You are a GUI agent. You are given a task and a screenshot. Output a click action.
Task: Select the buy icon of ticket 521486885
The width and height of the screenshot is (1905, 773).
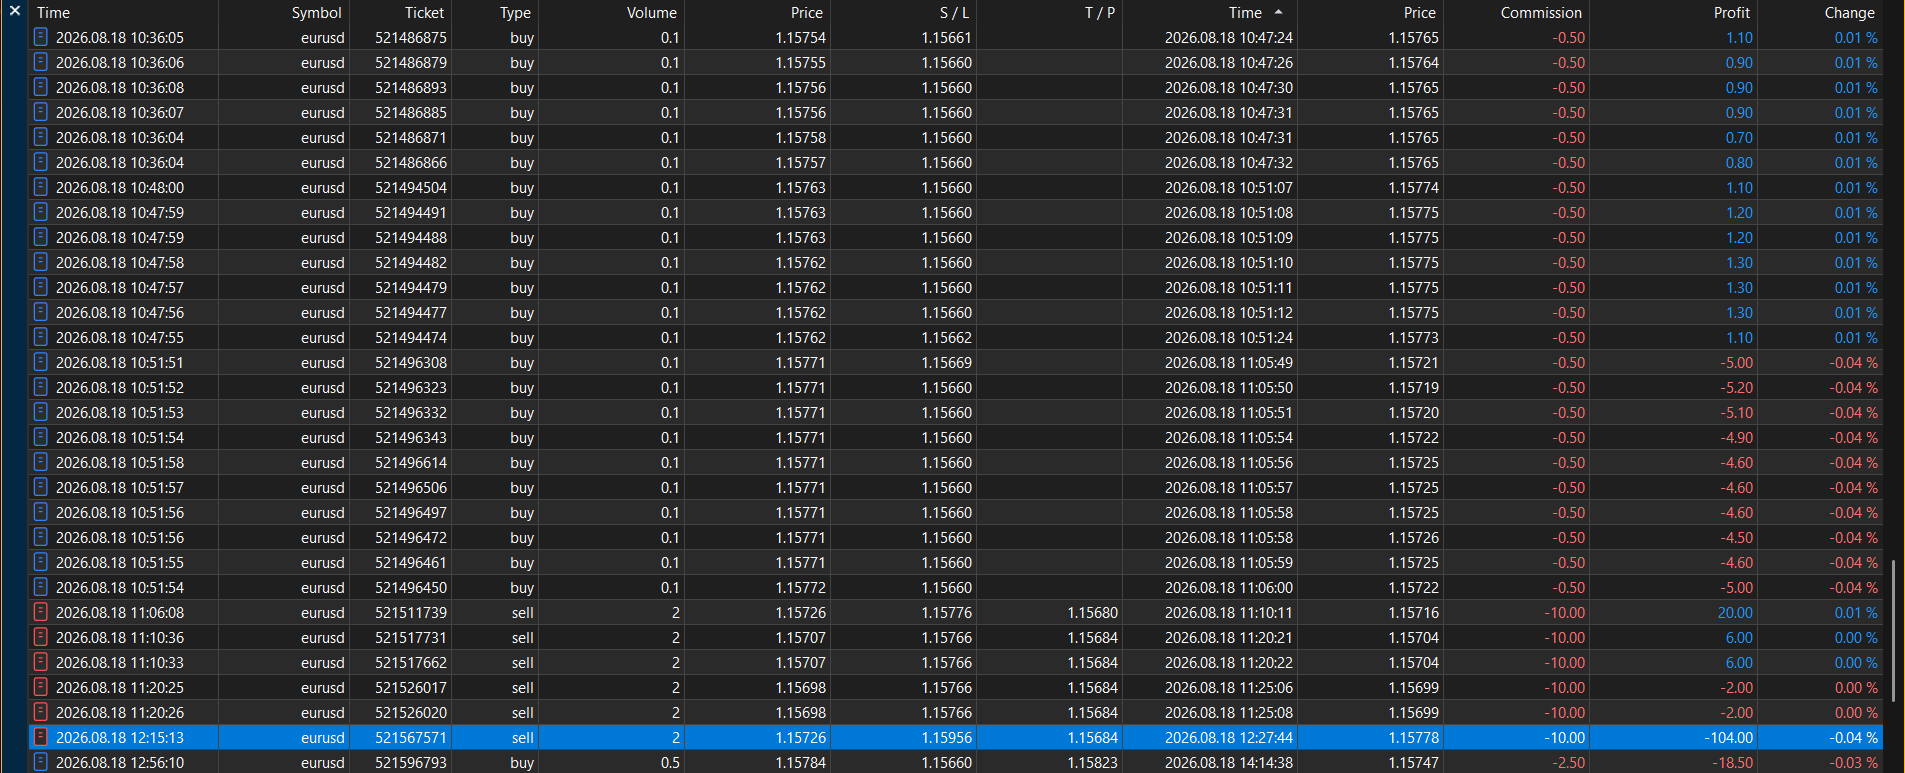coord(41,112)
